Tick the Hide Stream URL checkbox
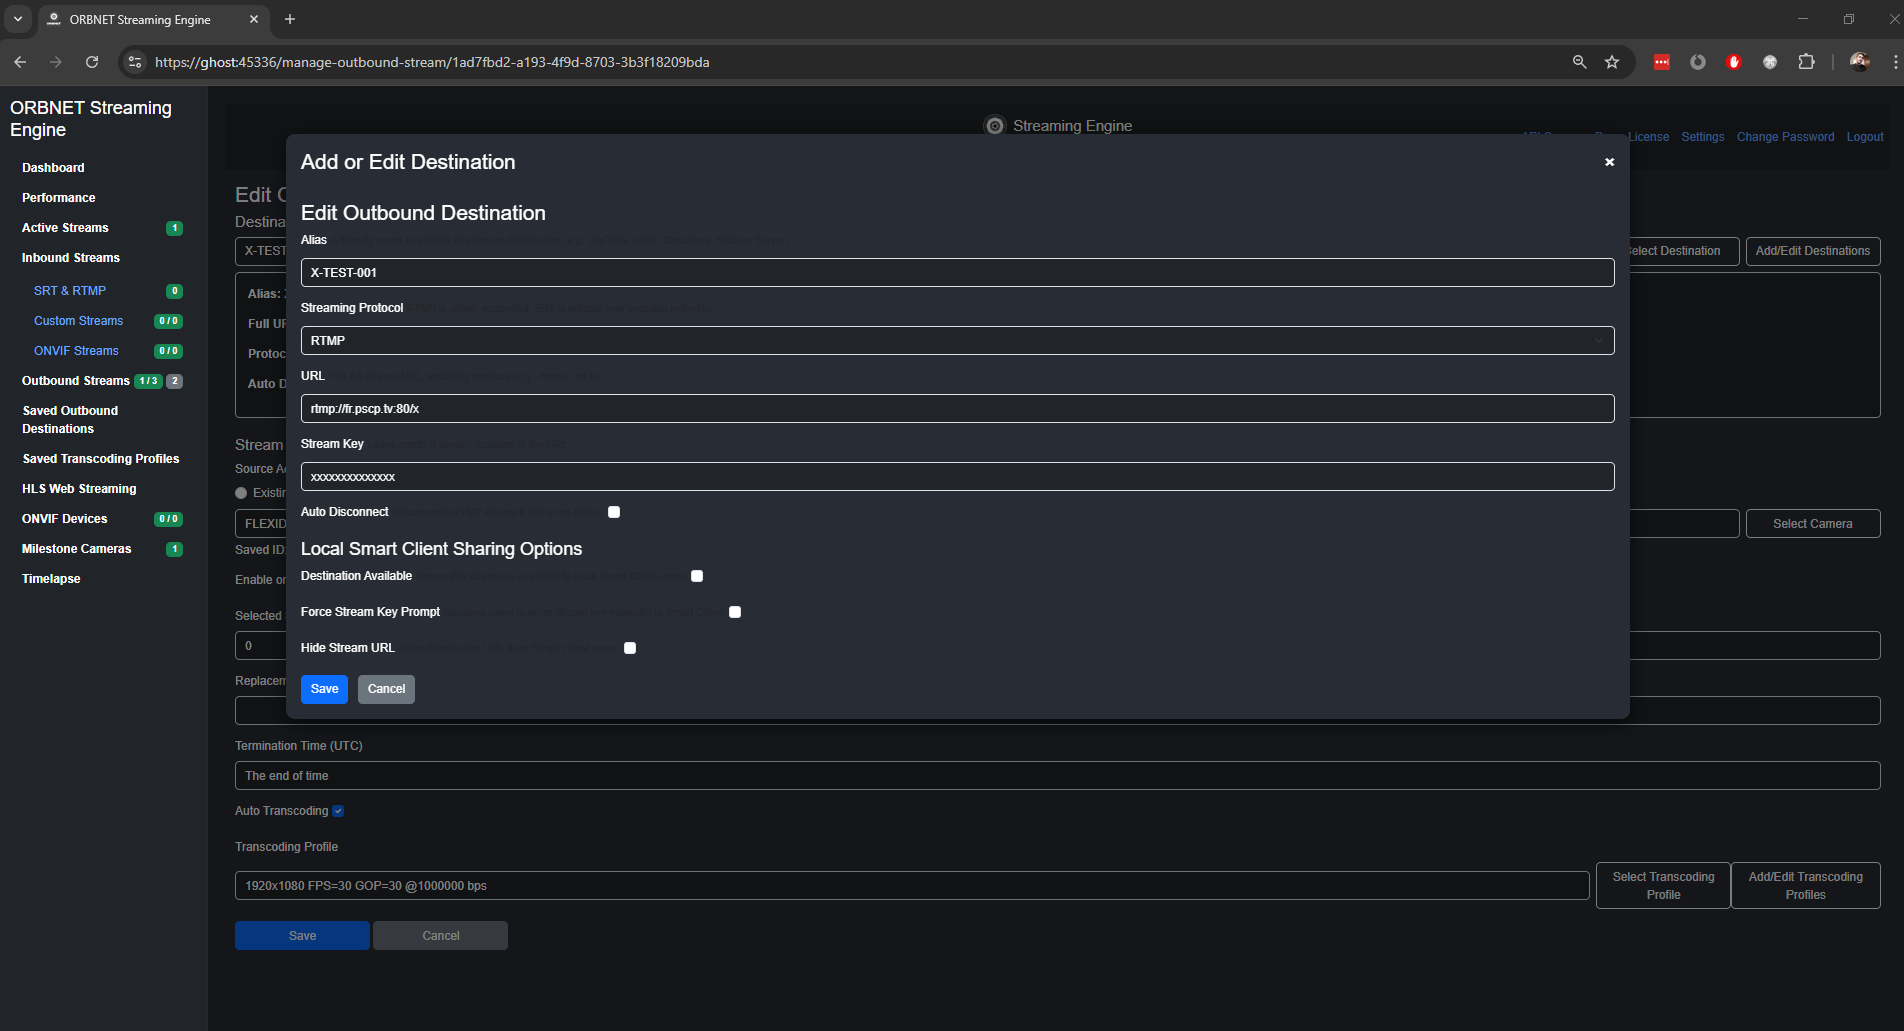Screen dimensions: 1904x1031 pos(630,648)
